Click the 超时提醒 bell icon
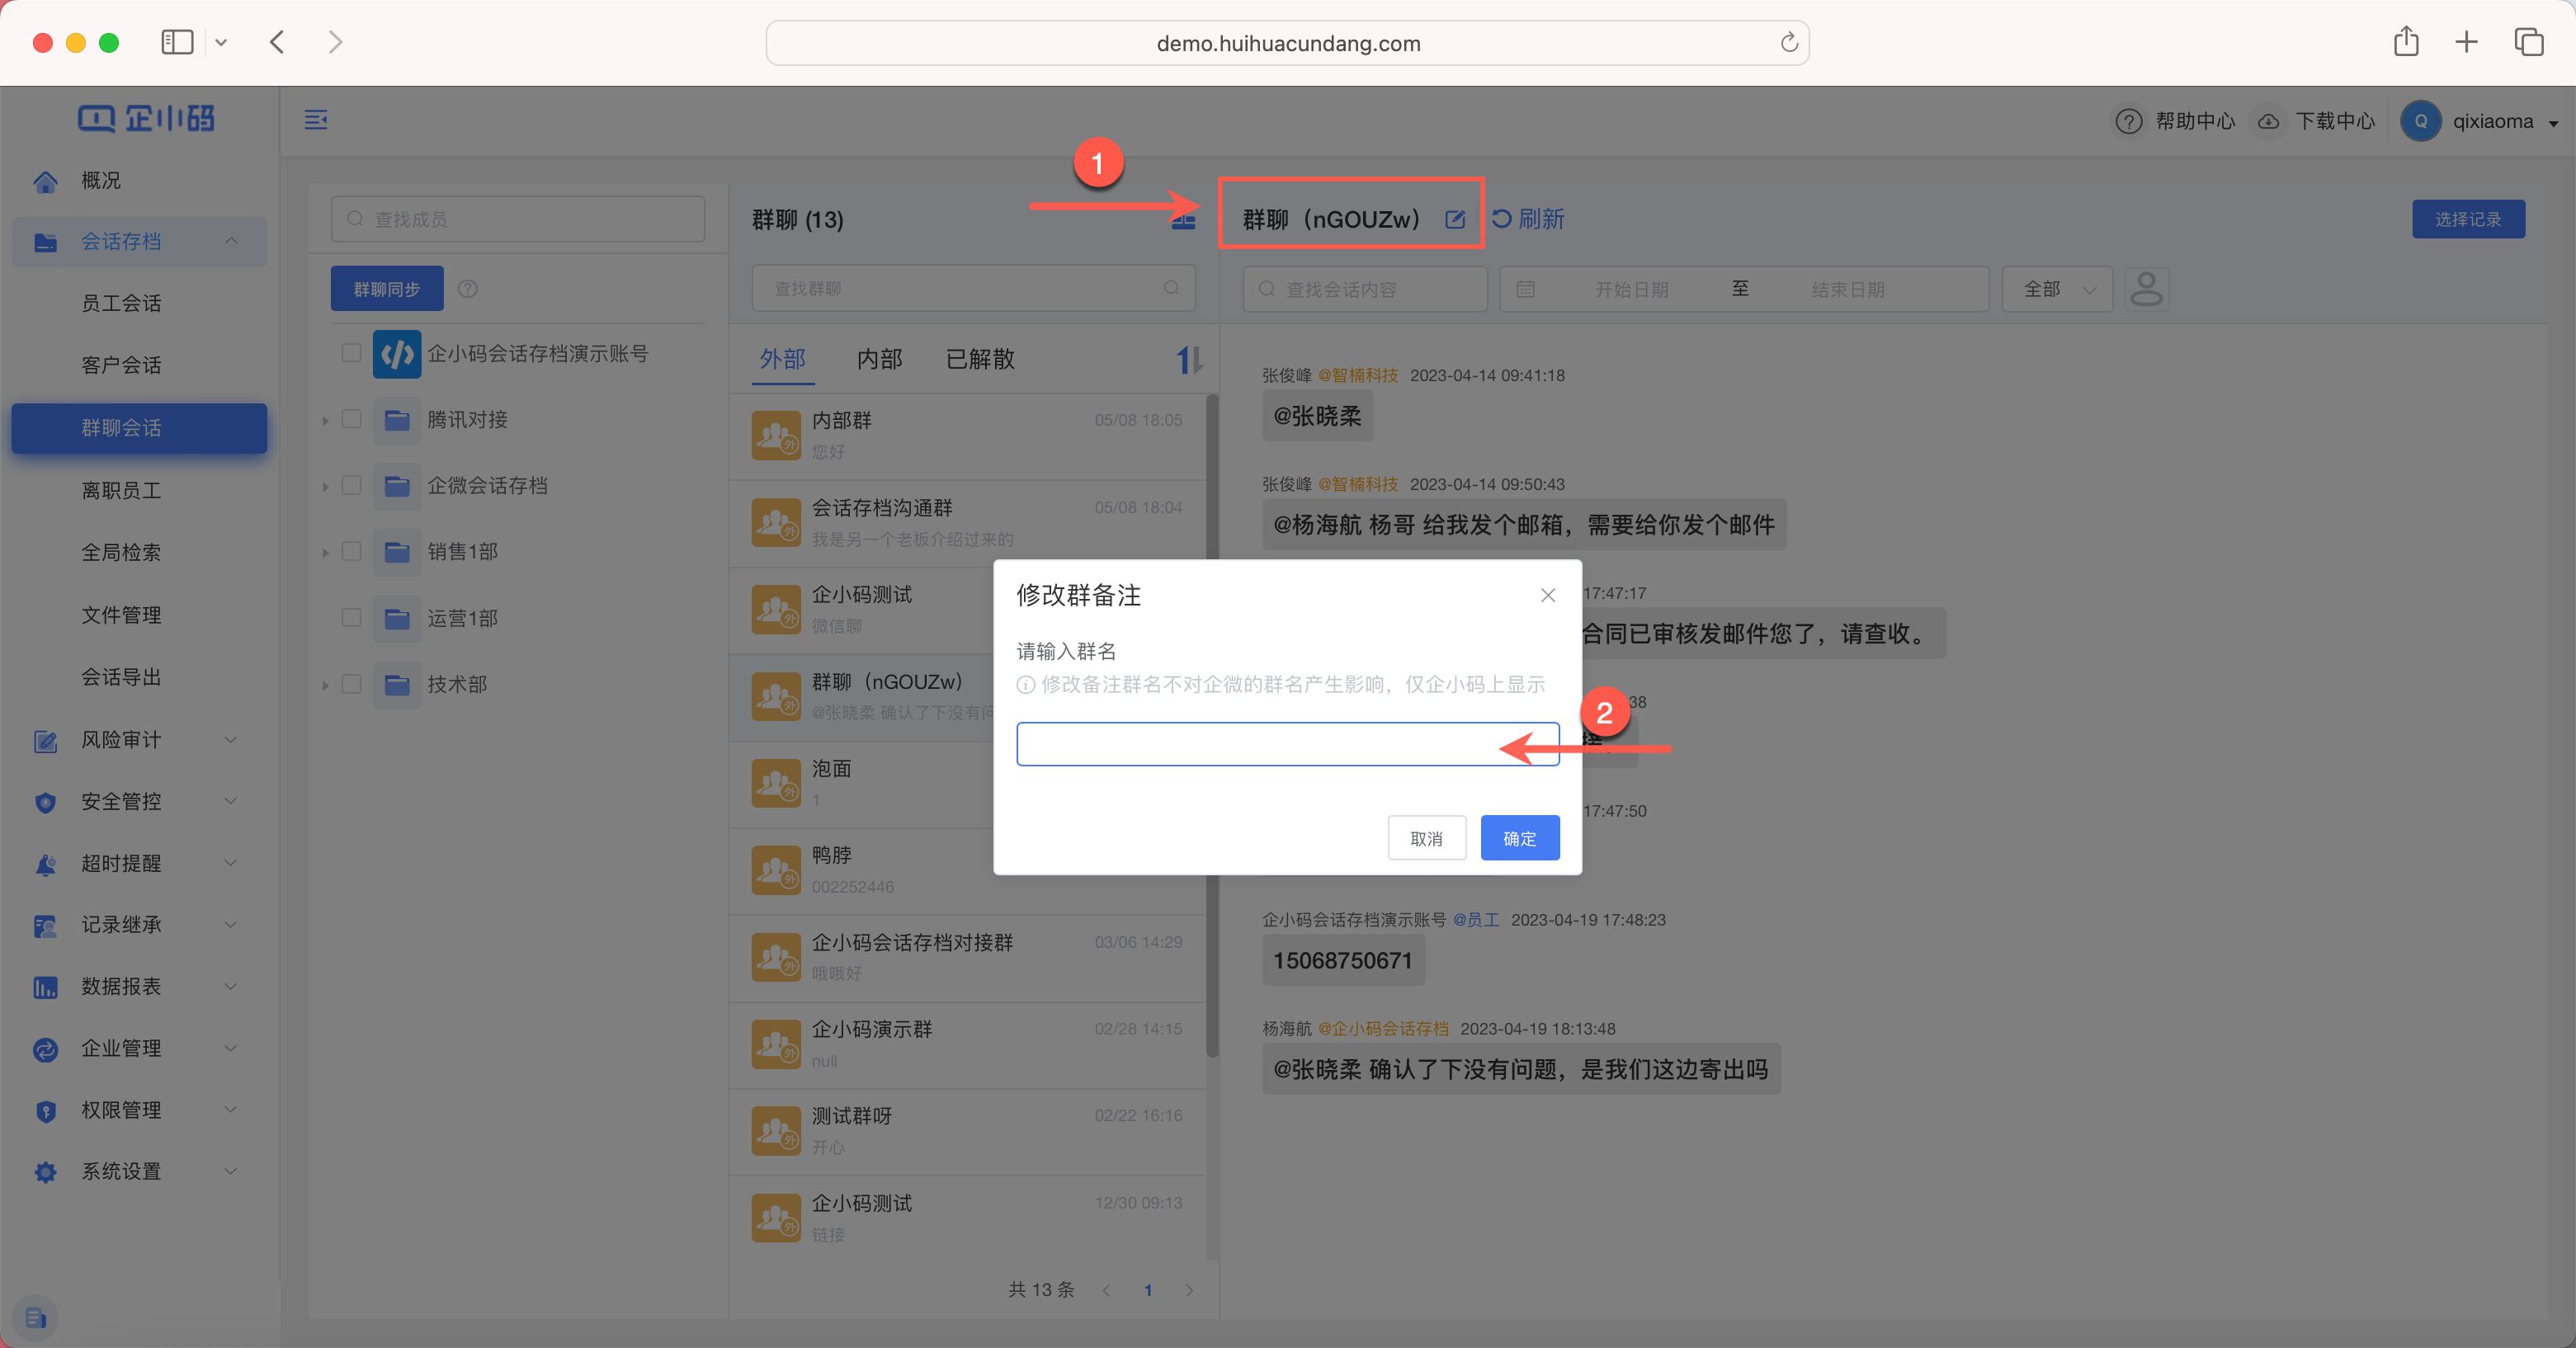The image size is (2576, 1348). (45, 864)
